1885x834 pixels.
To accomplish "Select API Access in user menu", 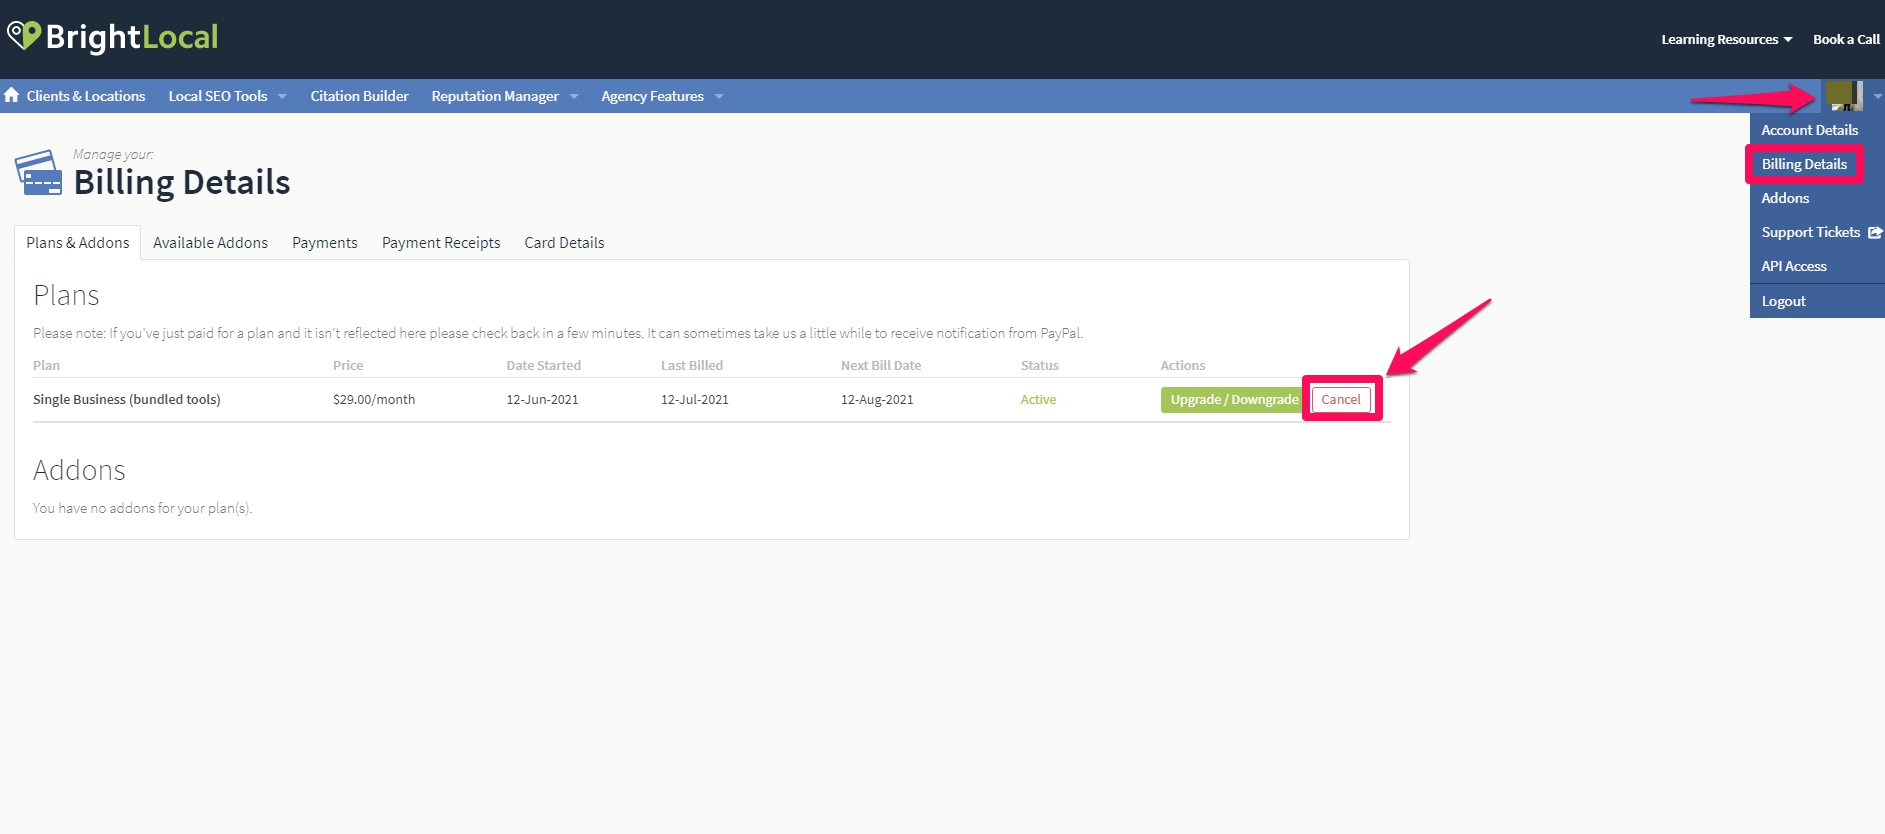I will click(1793, 266).
